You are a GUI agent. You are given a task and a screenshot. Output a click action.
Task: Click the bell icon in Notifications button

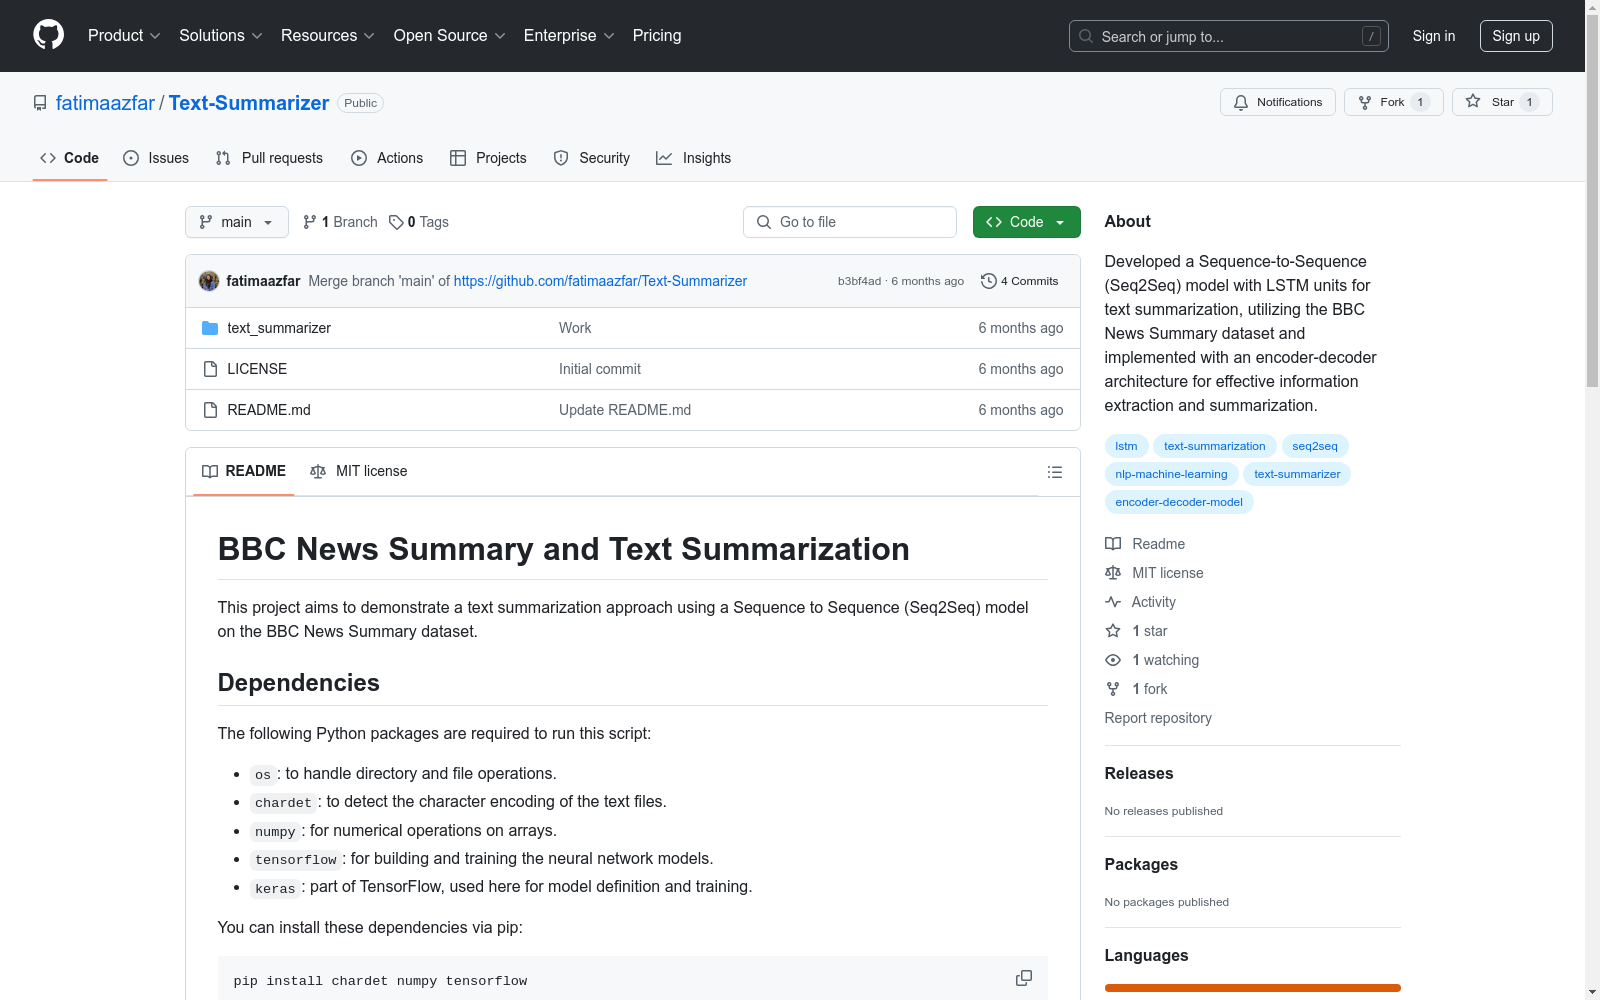tap(1241, 102)
